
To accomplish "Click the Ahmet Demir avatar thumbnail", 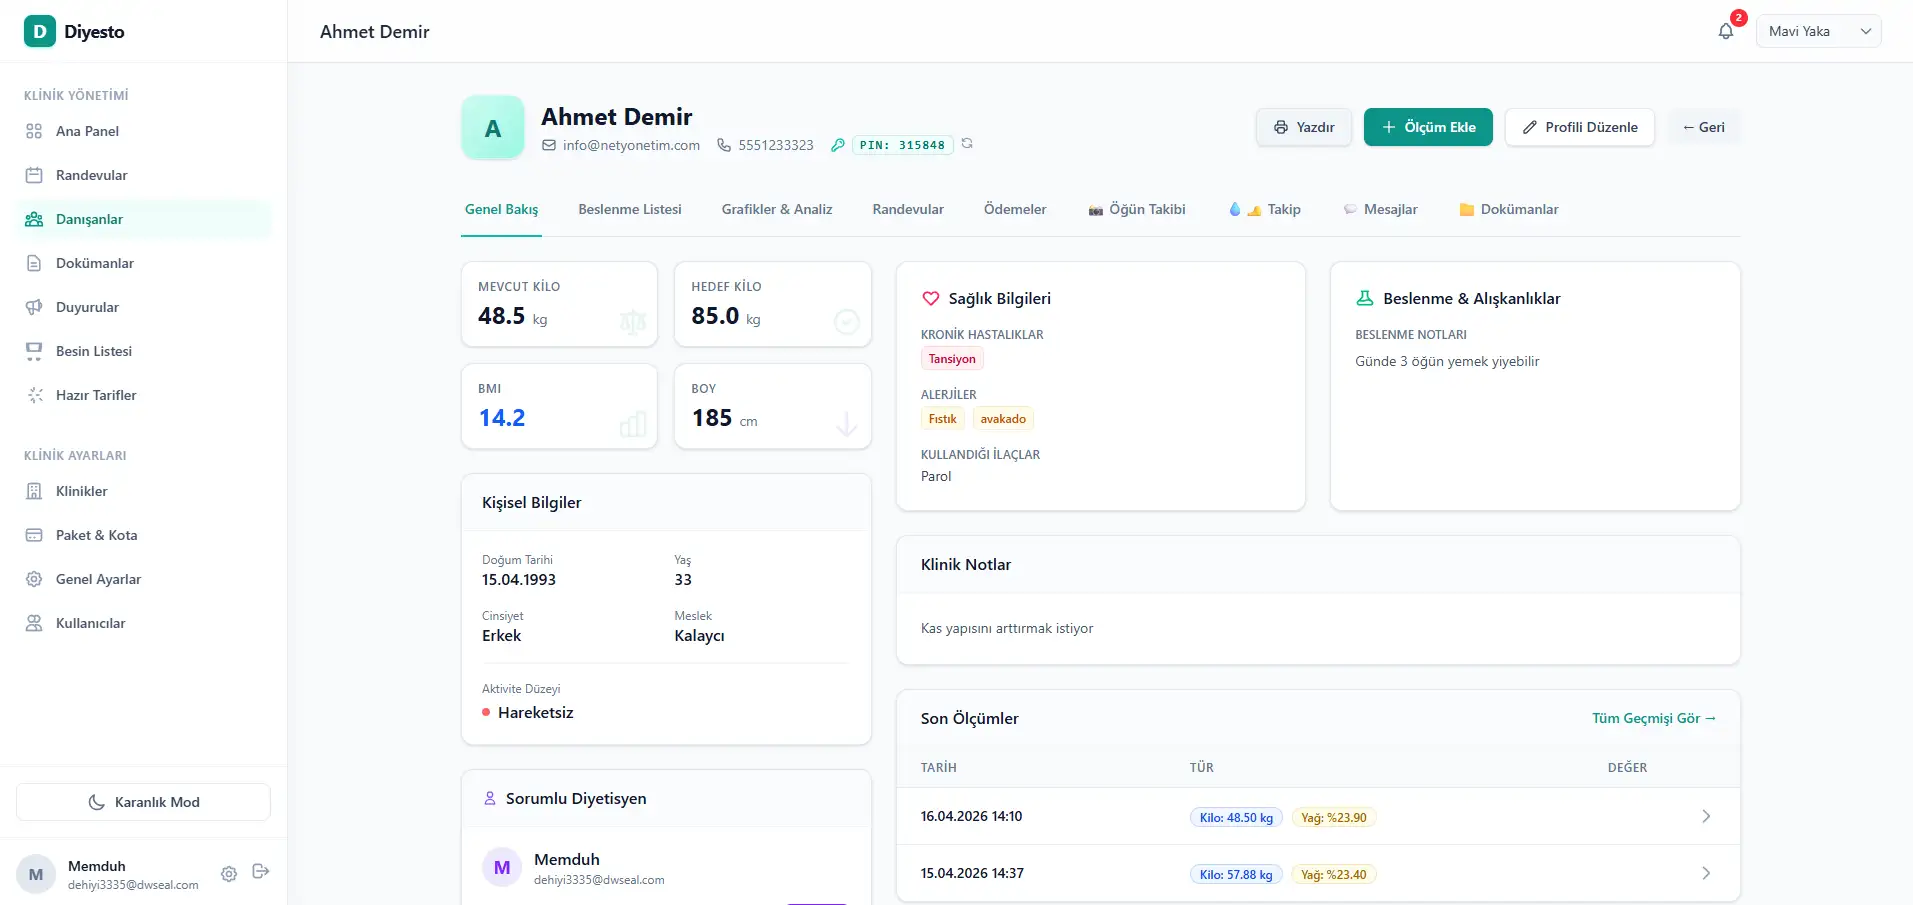I will [493, 128].
